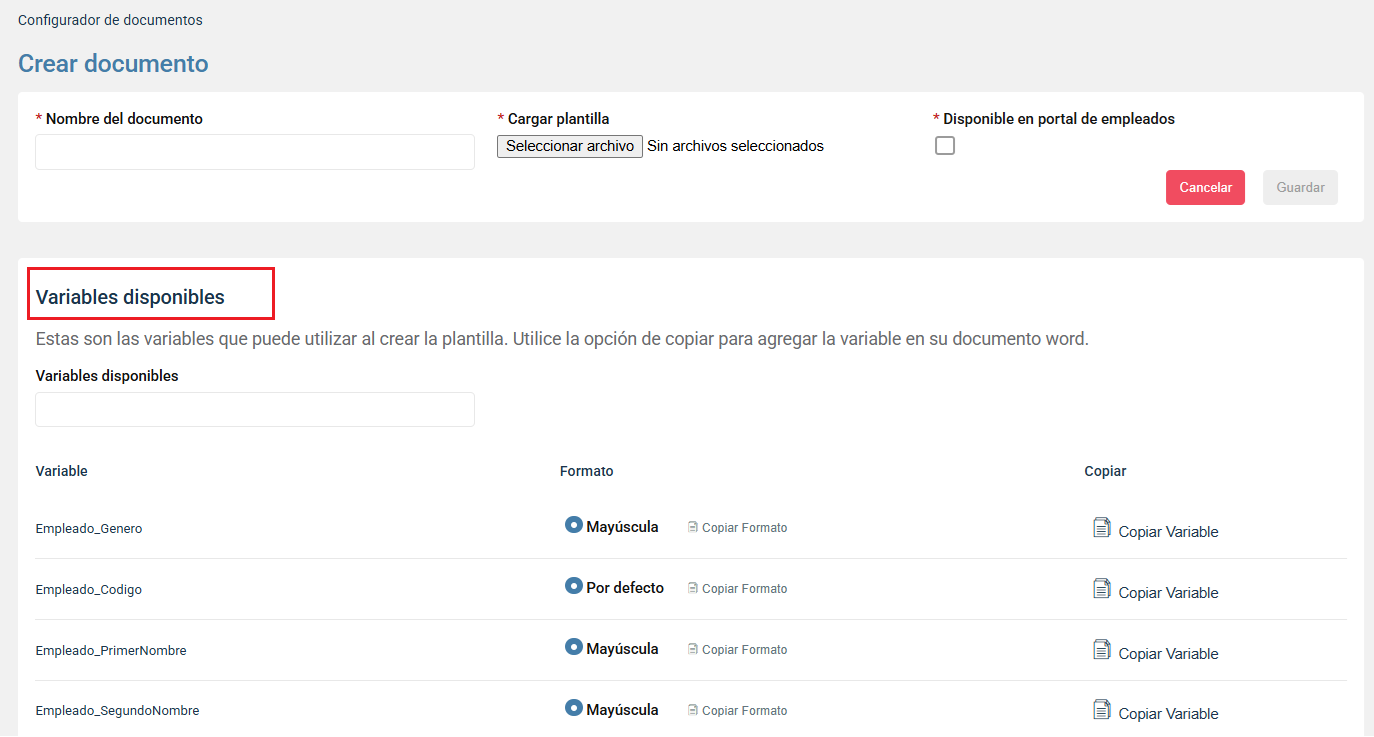The height and width of the screenshot is (737, 1374).
Task: Click Seleccionar archivo to upload template
Action: pyautogui.click(x=570, y=146)
